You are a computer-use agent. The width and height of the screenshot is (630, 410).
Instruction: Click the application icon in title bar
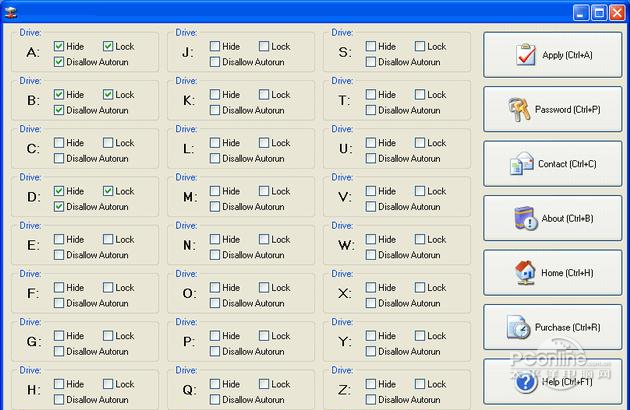(11, 12)
